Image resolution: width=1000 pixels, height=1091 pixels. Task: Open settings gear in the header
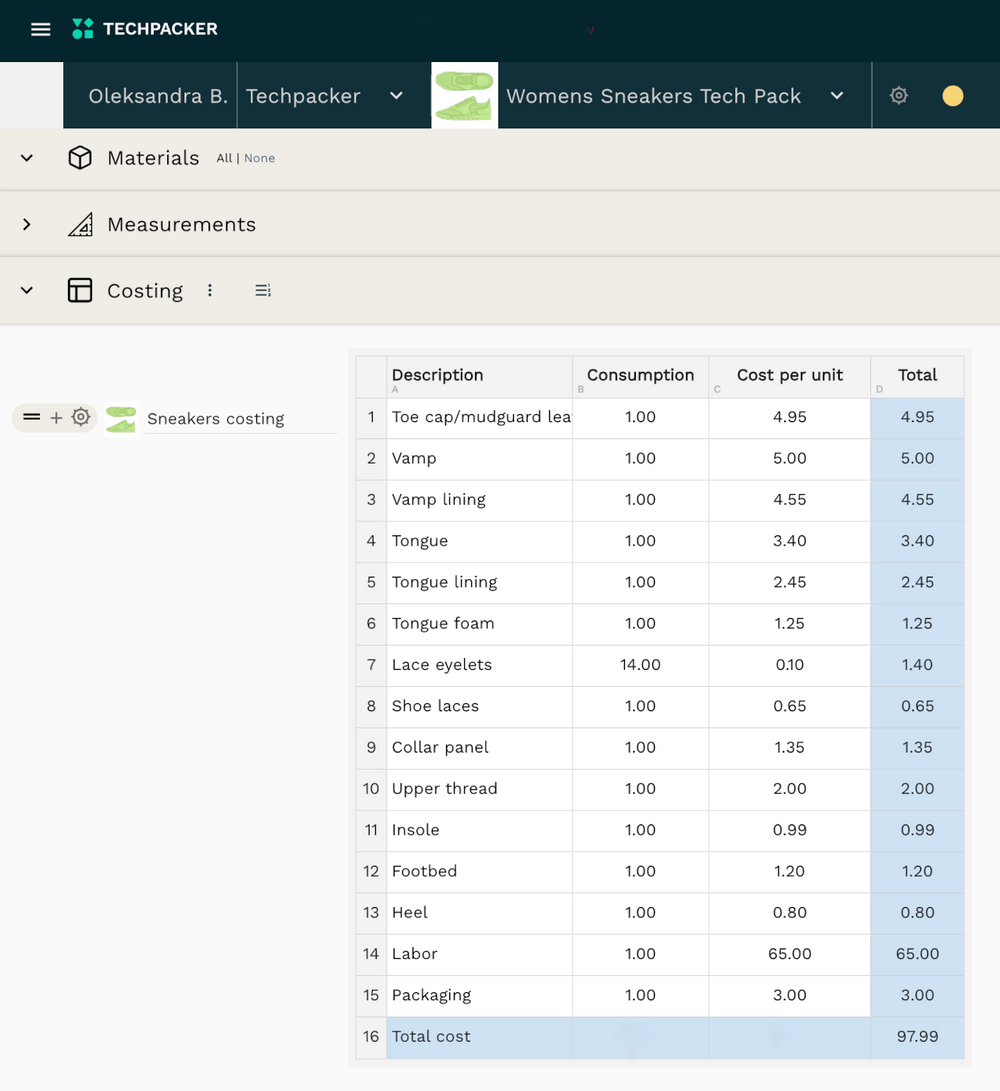[898, 95]
